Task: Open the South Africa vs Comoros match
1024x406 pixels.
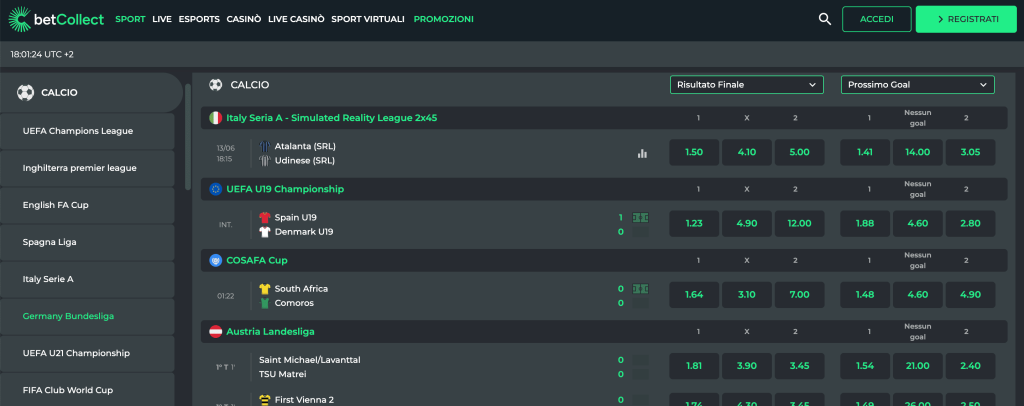Action: click(x=294, y=296)
